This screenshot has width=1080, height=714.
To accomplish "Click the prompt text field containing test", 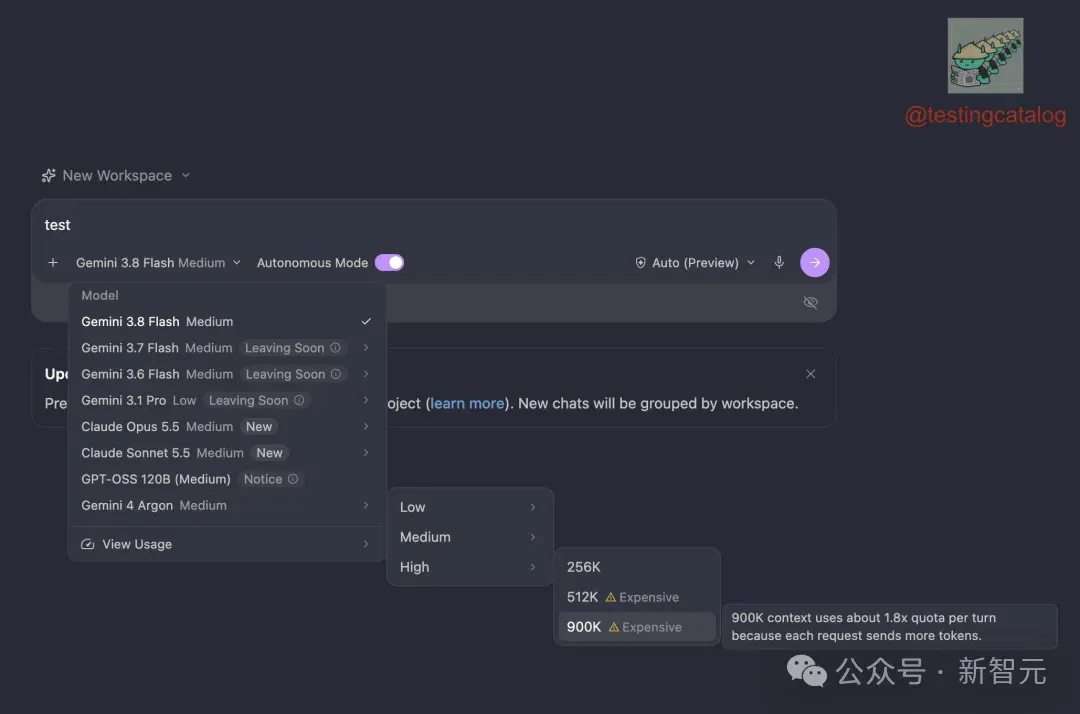I will coord(434,225).
